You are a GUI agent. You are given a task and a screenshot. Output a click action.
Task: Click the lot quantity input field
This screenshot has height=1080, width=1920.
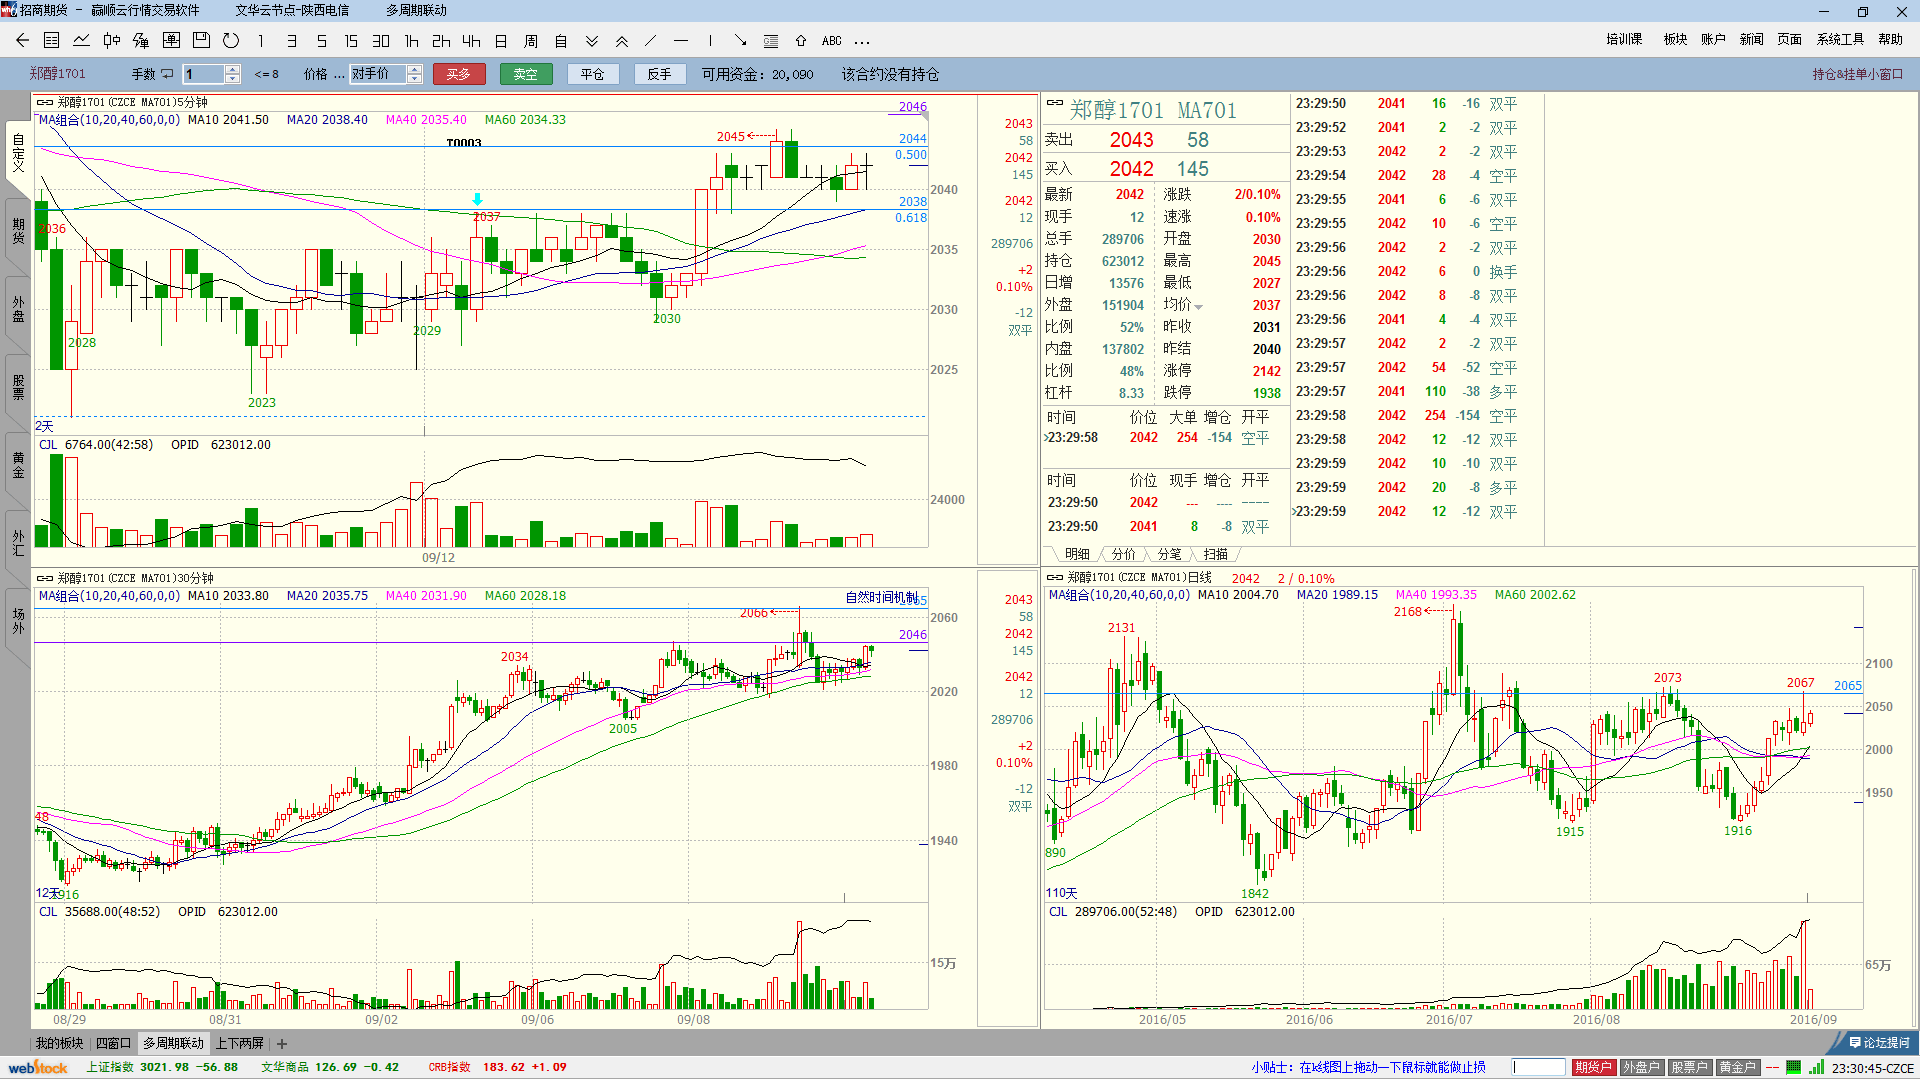coord(204,74)
